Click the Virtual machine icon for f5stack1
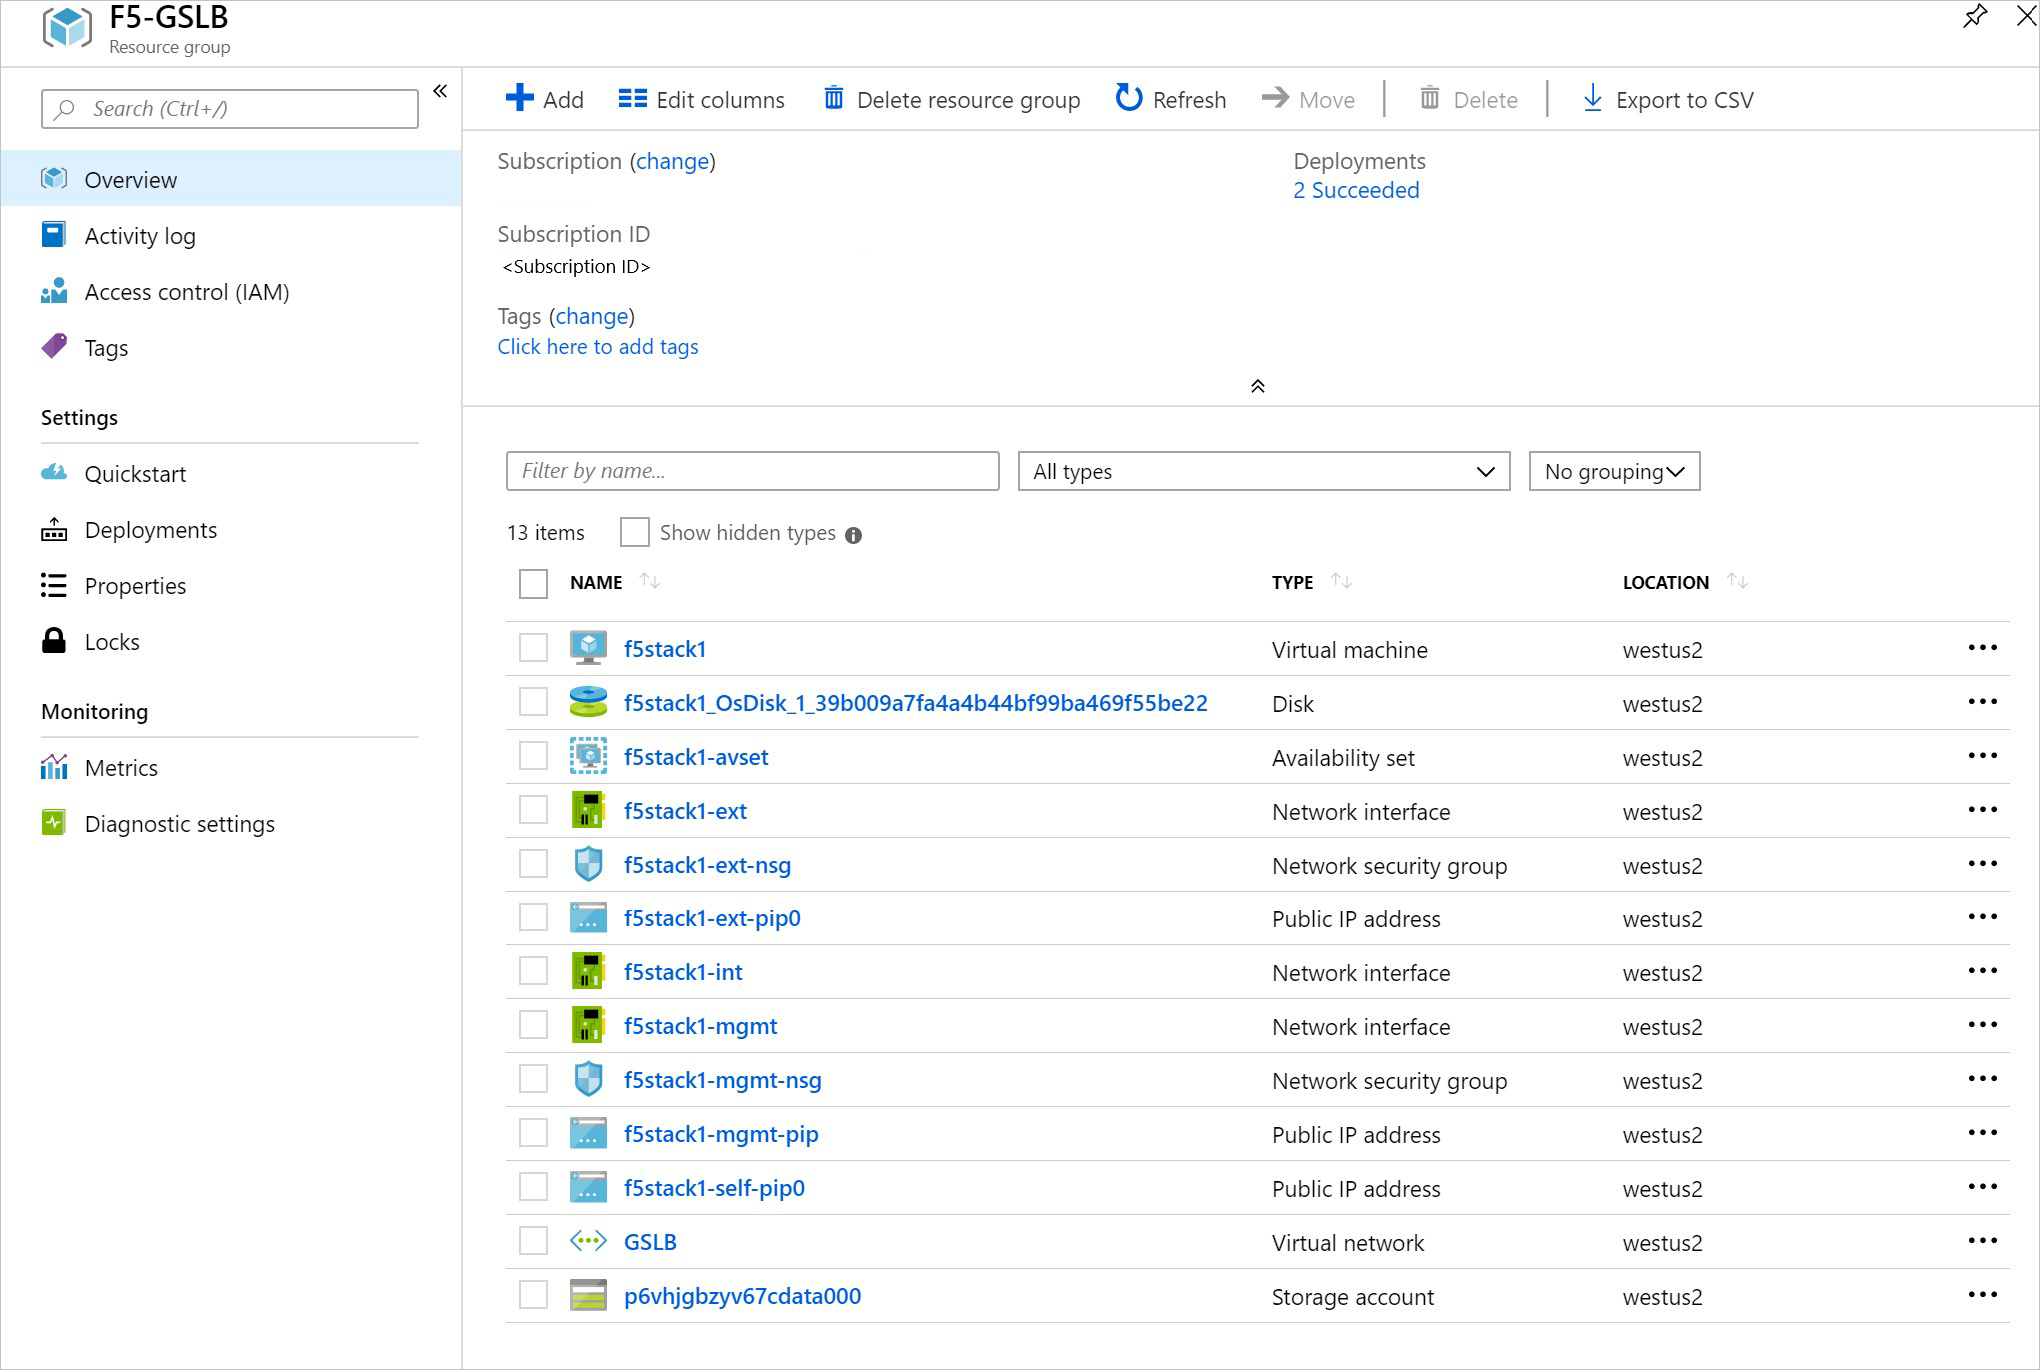The width and height of the screenshot is (2040, 1370). (589, 650)
